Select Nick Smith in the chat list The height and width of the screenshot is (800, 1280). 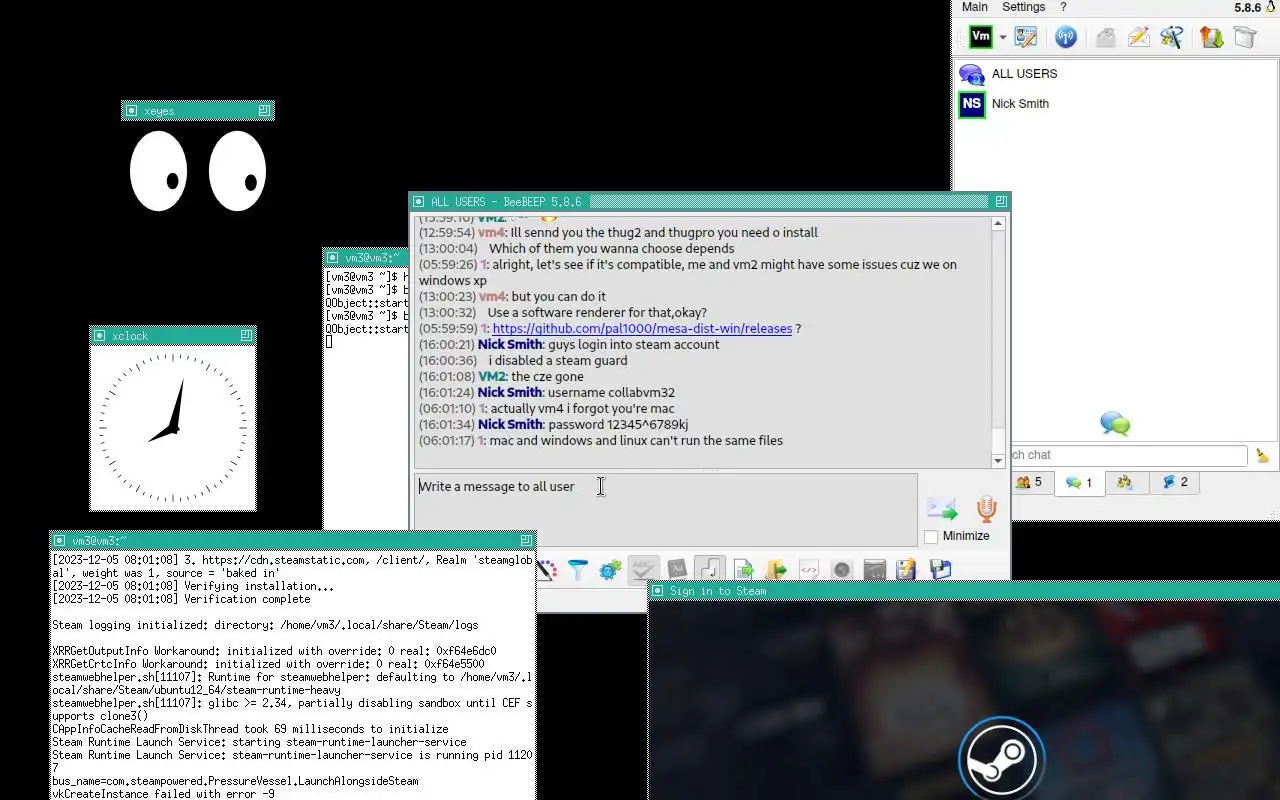[1115, 104]
